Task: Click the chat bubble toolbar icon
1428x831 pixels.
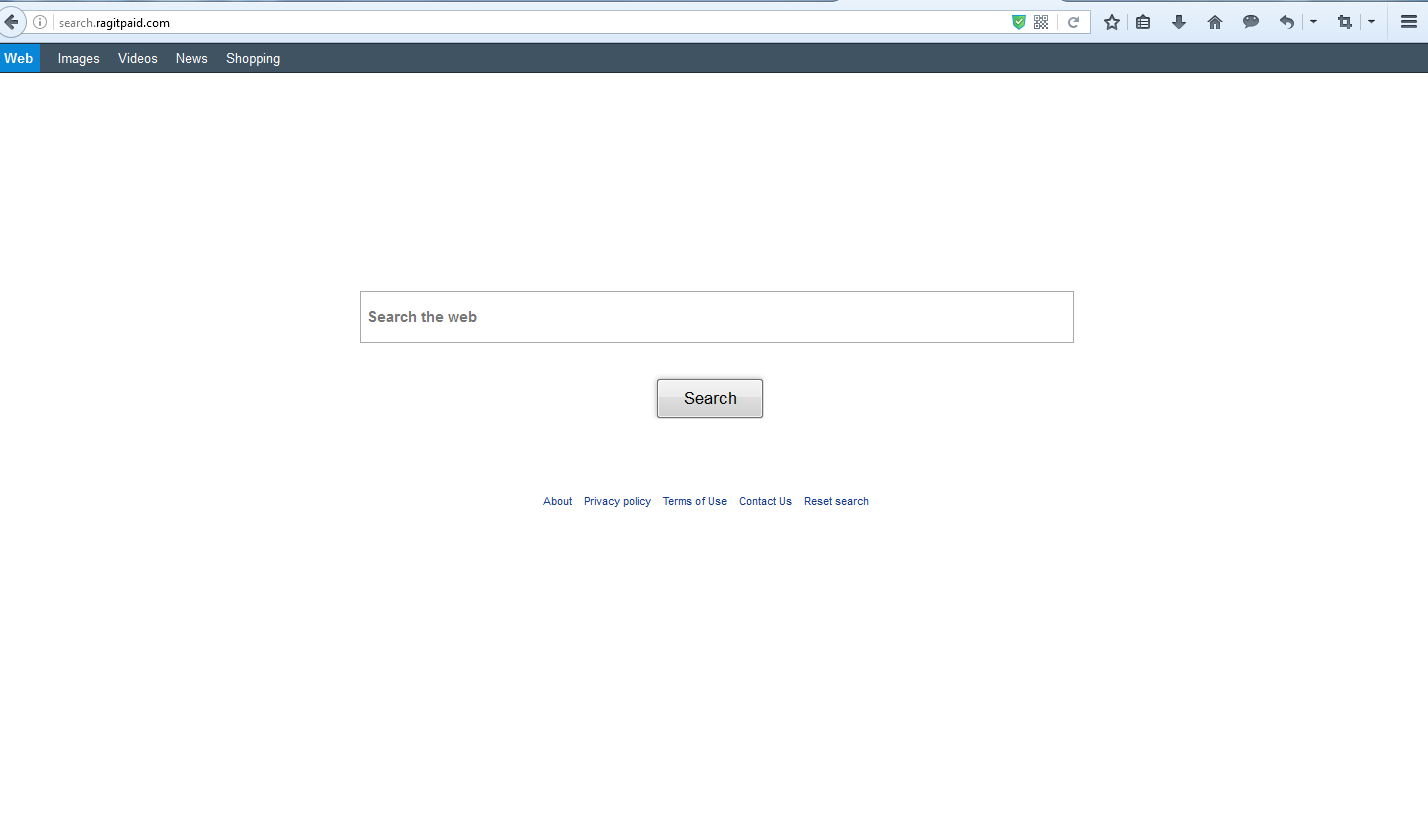Action: pos(1251,22)
